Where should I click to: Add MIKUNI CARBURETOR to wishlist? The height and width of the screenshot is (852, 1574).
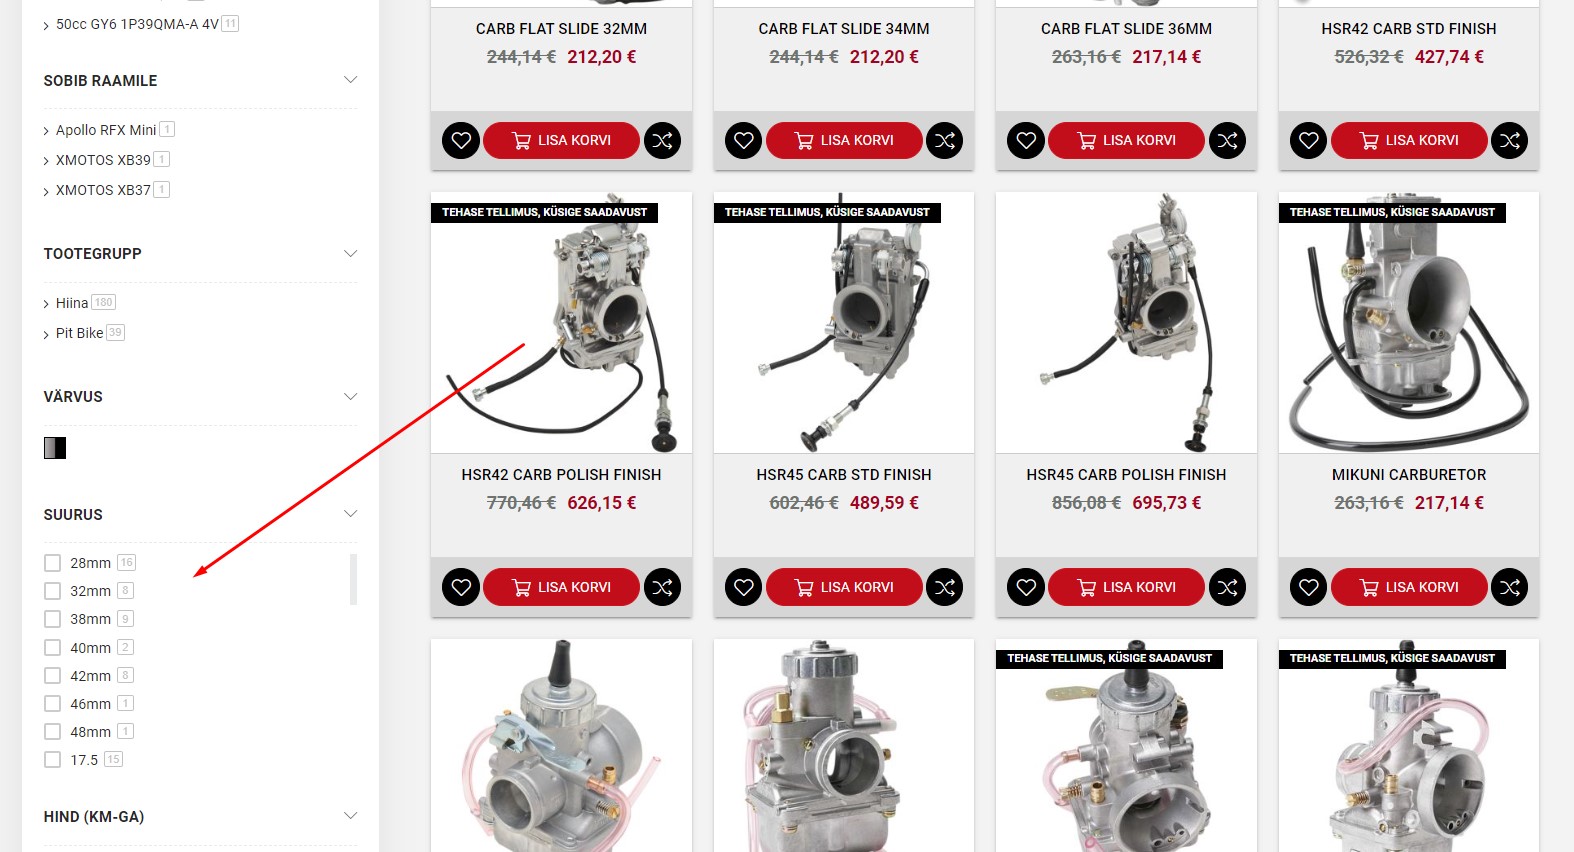[1309, 587]
